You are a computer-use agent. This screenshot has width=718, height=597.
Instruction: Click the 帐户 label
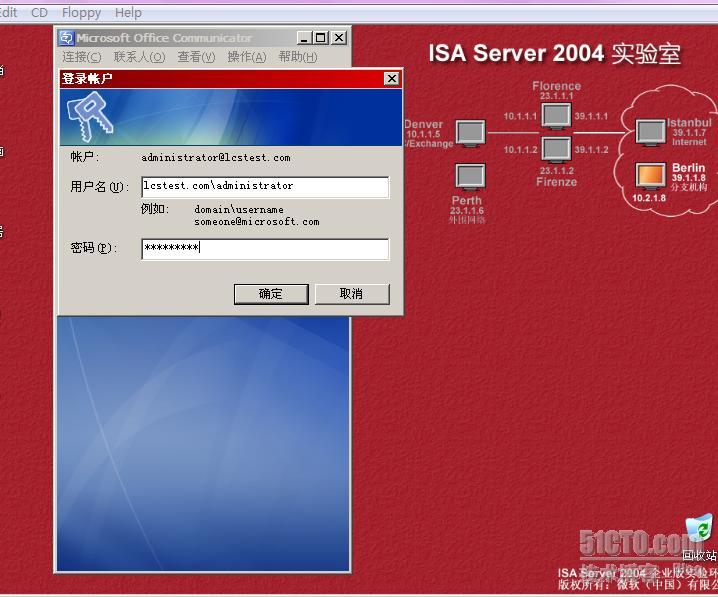pyautogui.click(x=85, y=157)
